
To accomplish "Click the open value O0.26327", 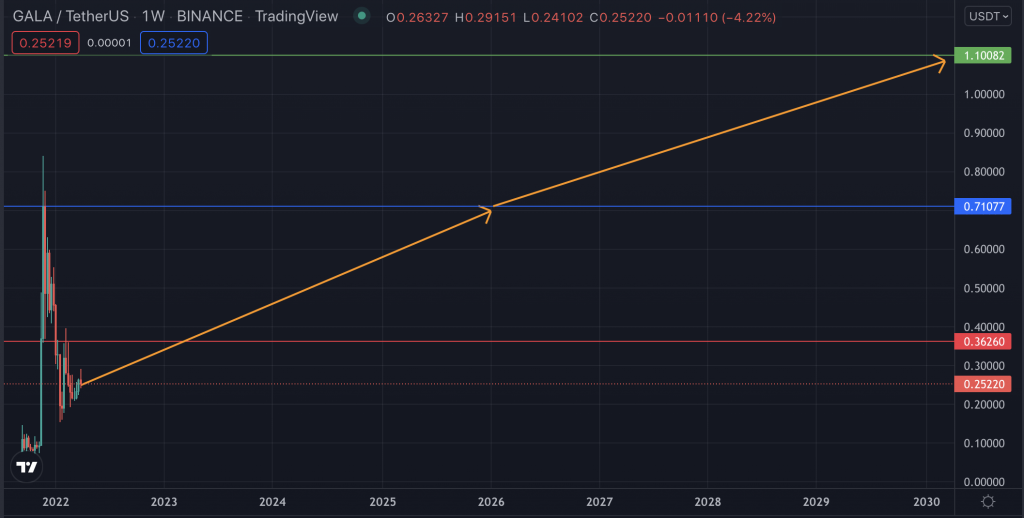I will click(417, 18).
